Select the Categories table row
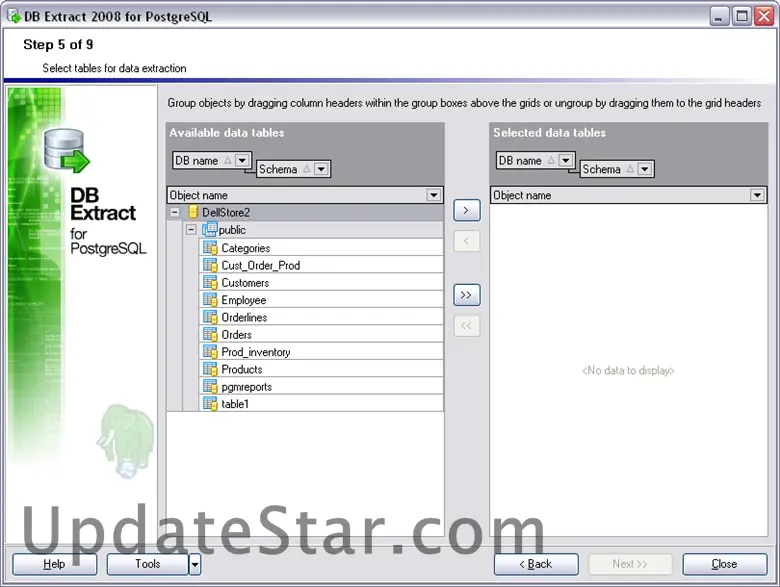This screenshot has width=780, height=587. point(321,248)
